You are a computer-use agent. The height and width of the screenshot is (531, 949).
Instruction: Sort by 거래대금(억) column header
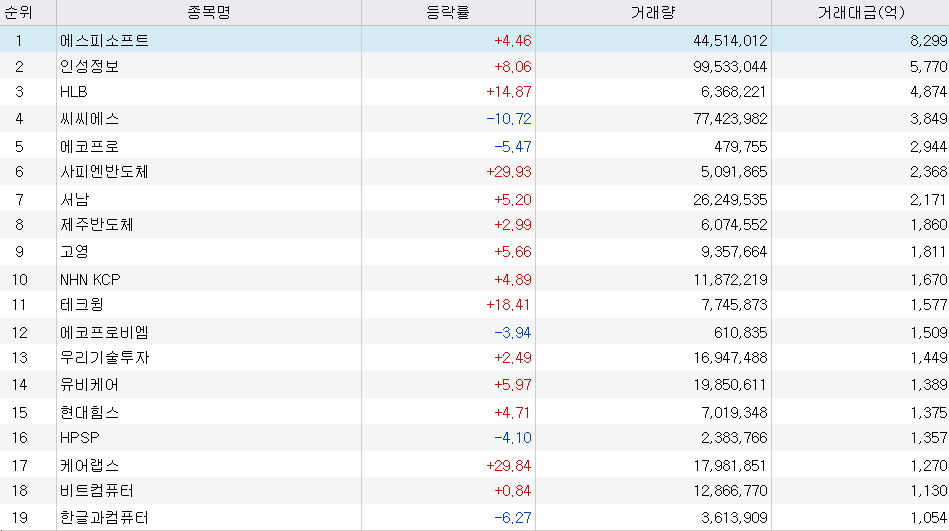[861, 12]
